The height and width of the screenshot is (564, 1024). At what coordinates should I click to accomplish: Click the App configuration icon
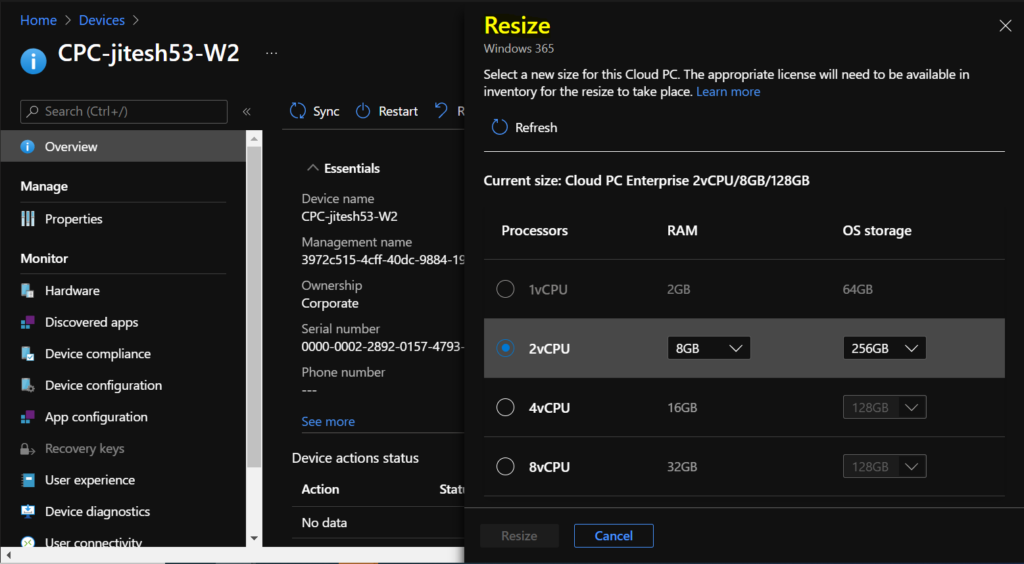tap(27, 417)
